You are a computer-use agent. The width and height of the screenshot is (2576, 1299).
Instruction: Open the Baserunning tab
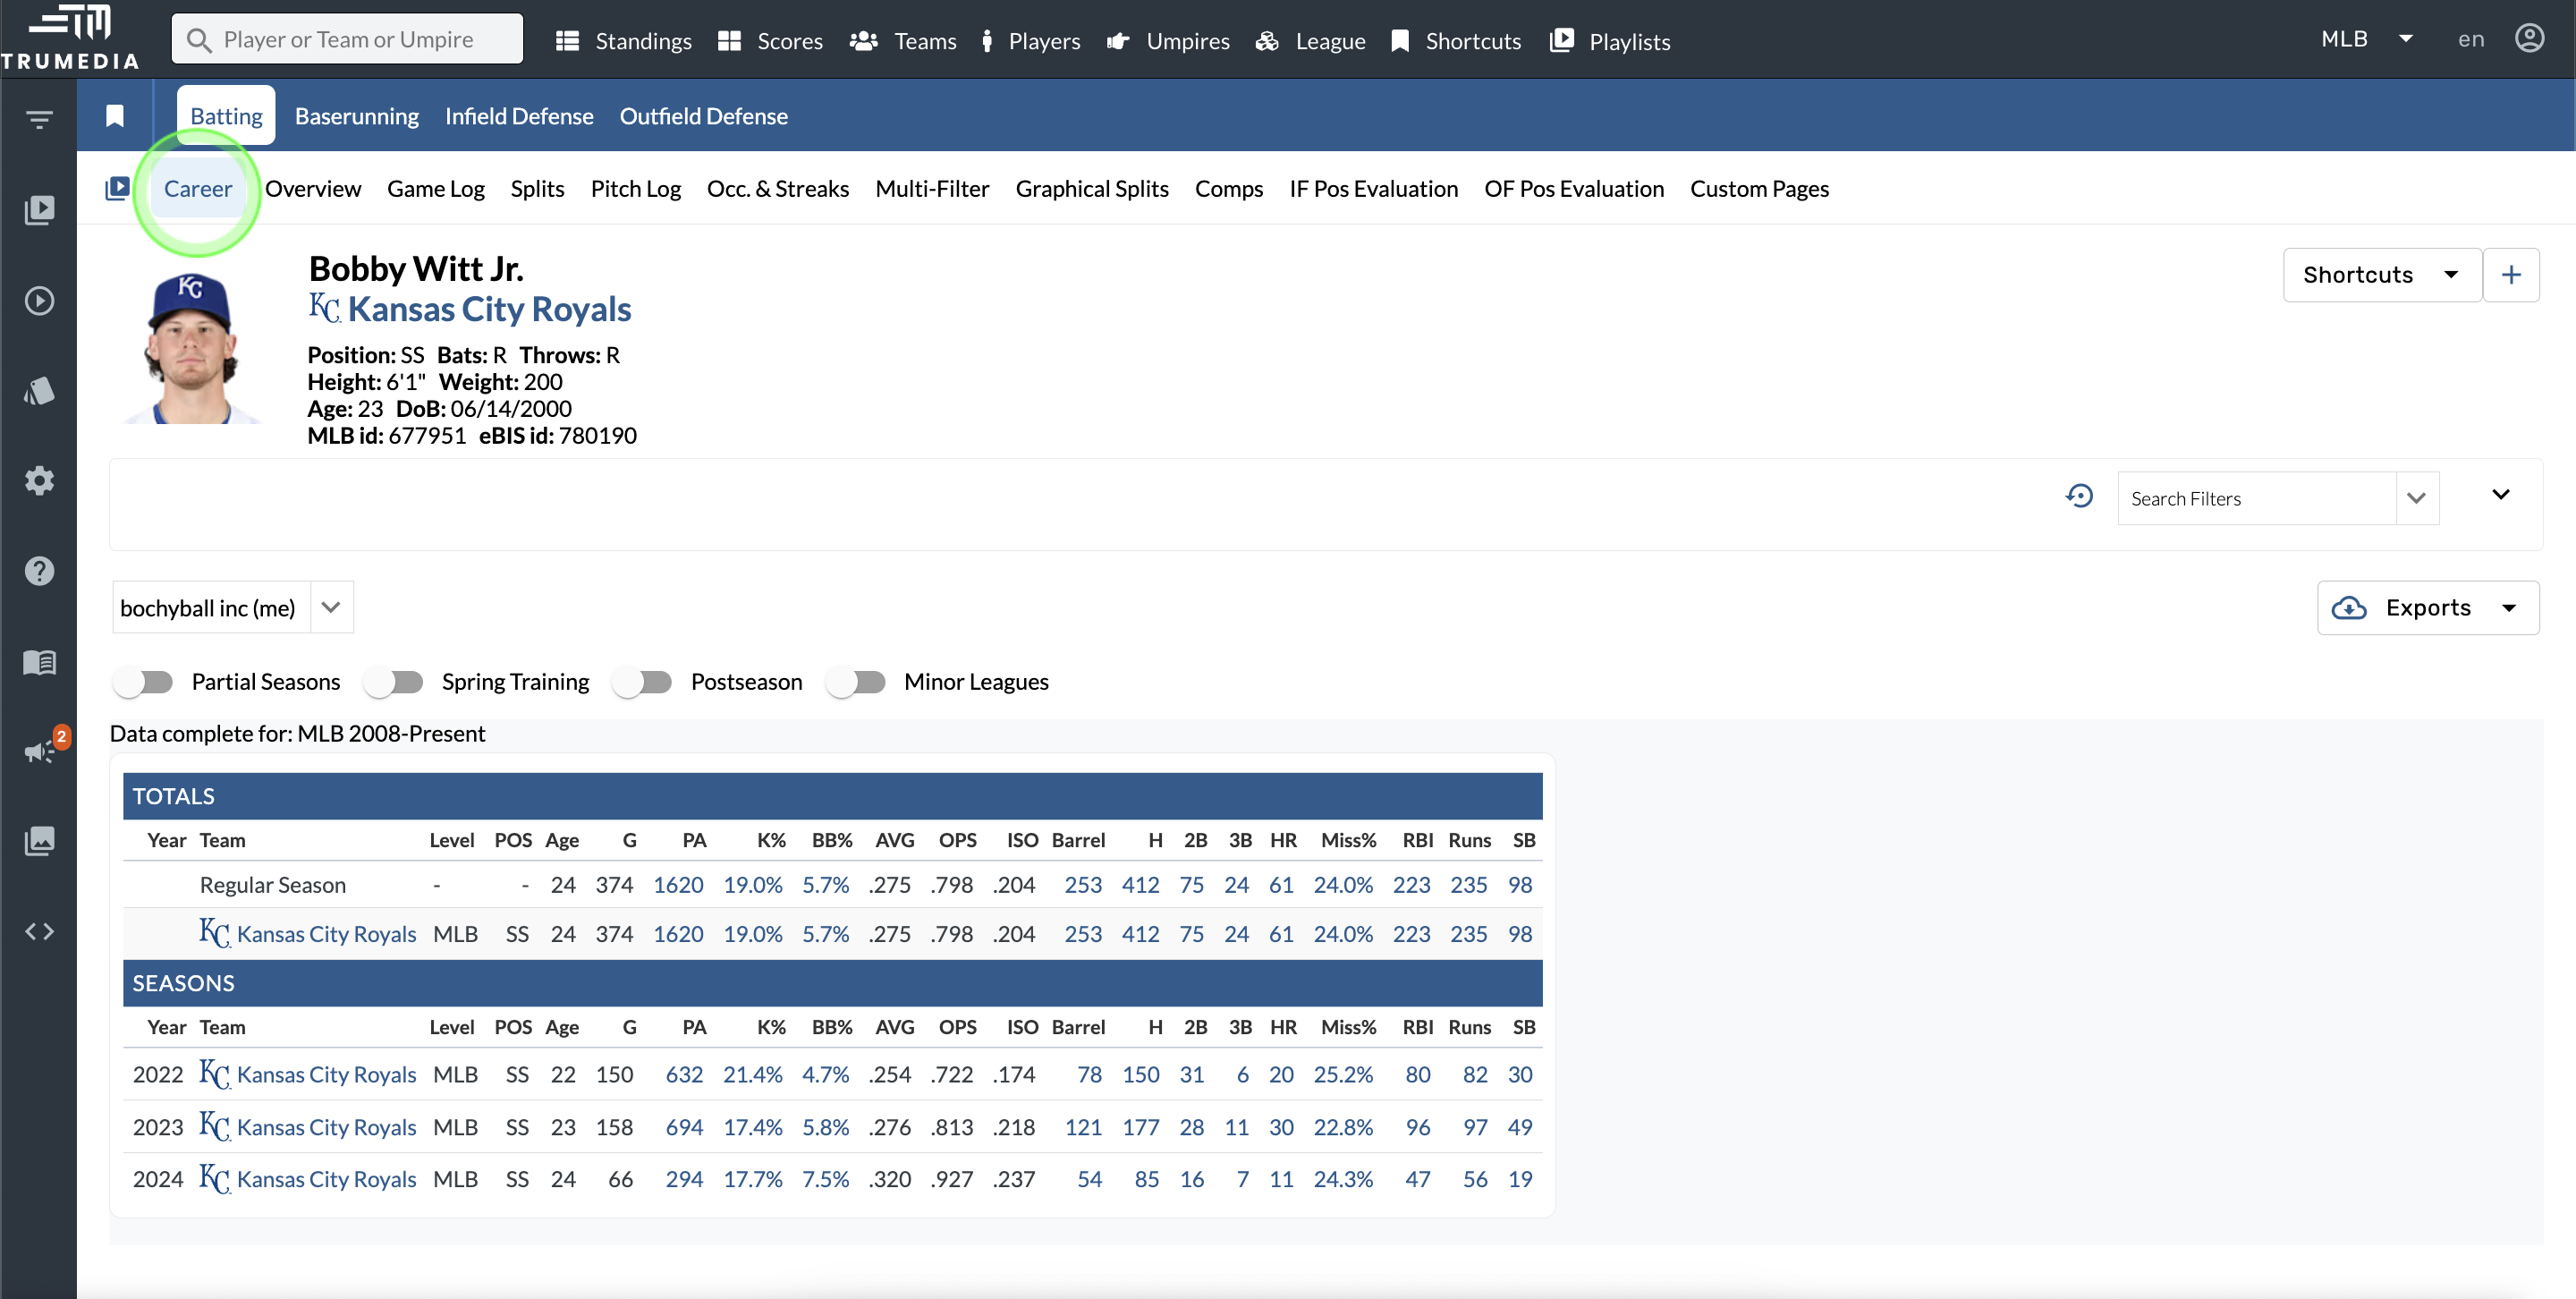(356, 116)
